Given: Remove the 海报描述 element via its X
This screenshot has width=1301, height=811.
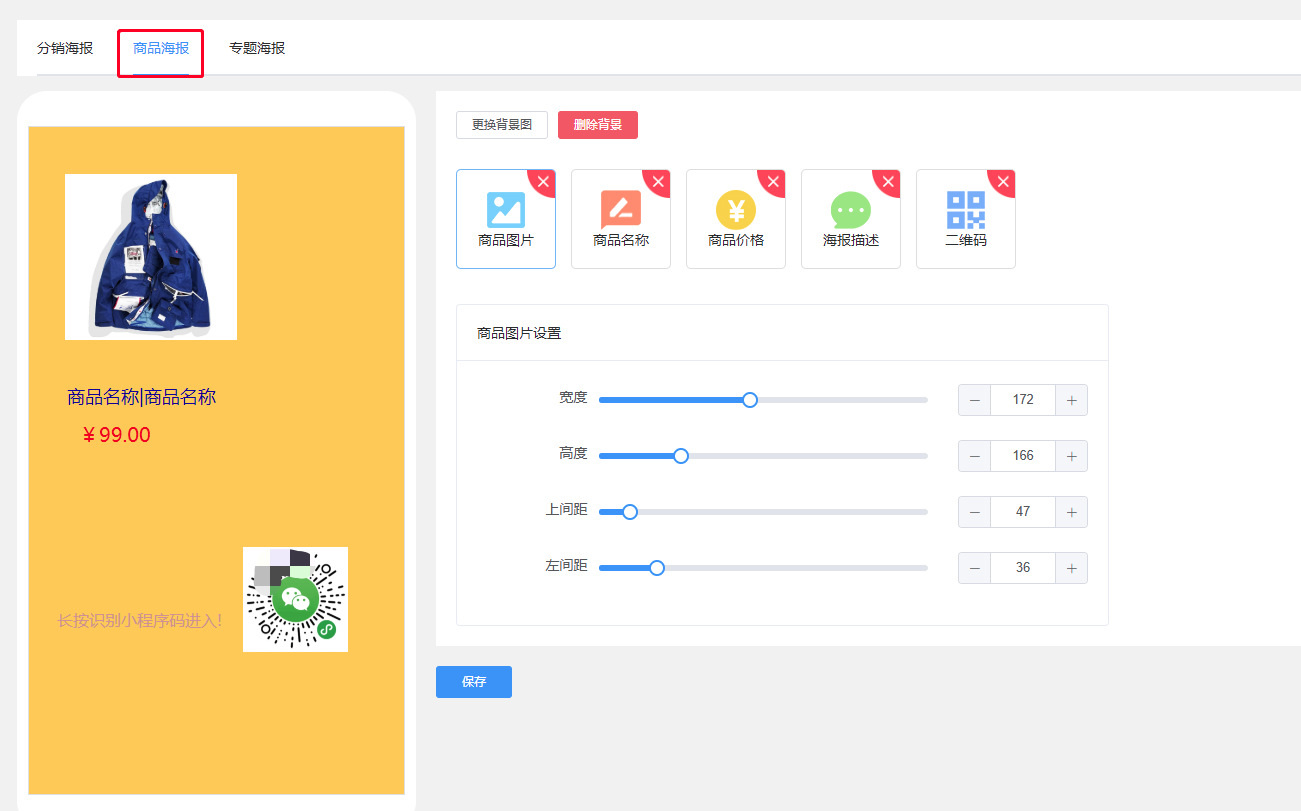Looking at the screenshot, I should 889,181.
